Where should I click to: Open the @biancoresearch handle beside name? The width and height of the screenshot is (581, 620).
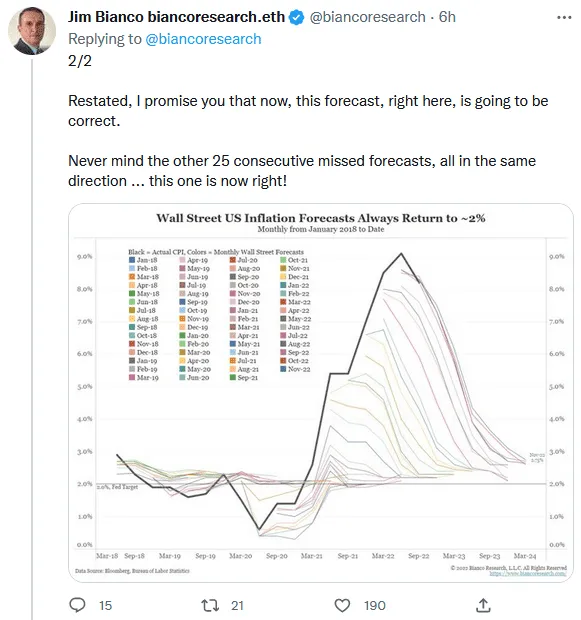(x=367, y=17)
